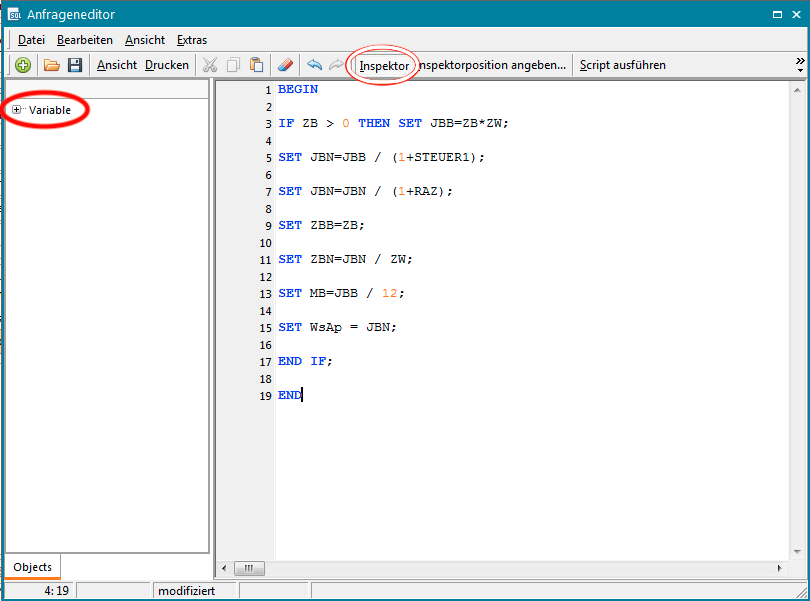Click horizontal scrollbar thumb in editor
The width and height of the screenshot is (810, 601).
tap(249, 568)
